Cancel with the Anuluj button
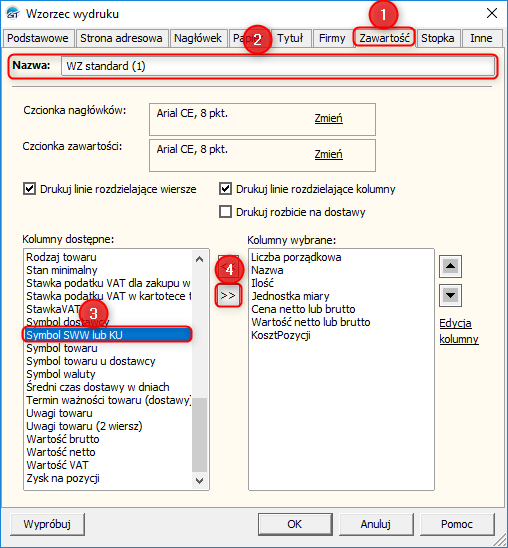 [x=376, y=524]
